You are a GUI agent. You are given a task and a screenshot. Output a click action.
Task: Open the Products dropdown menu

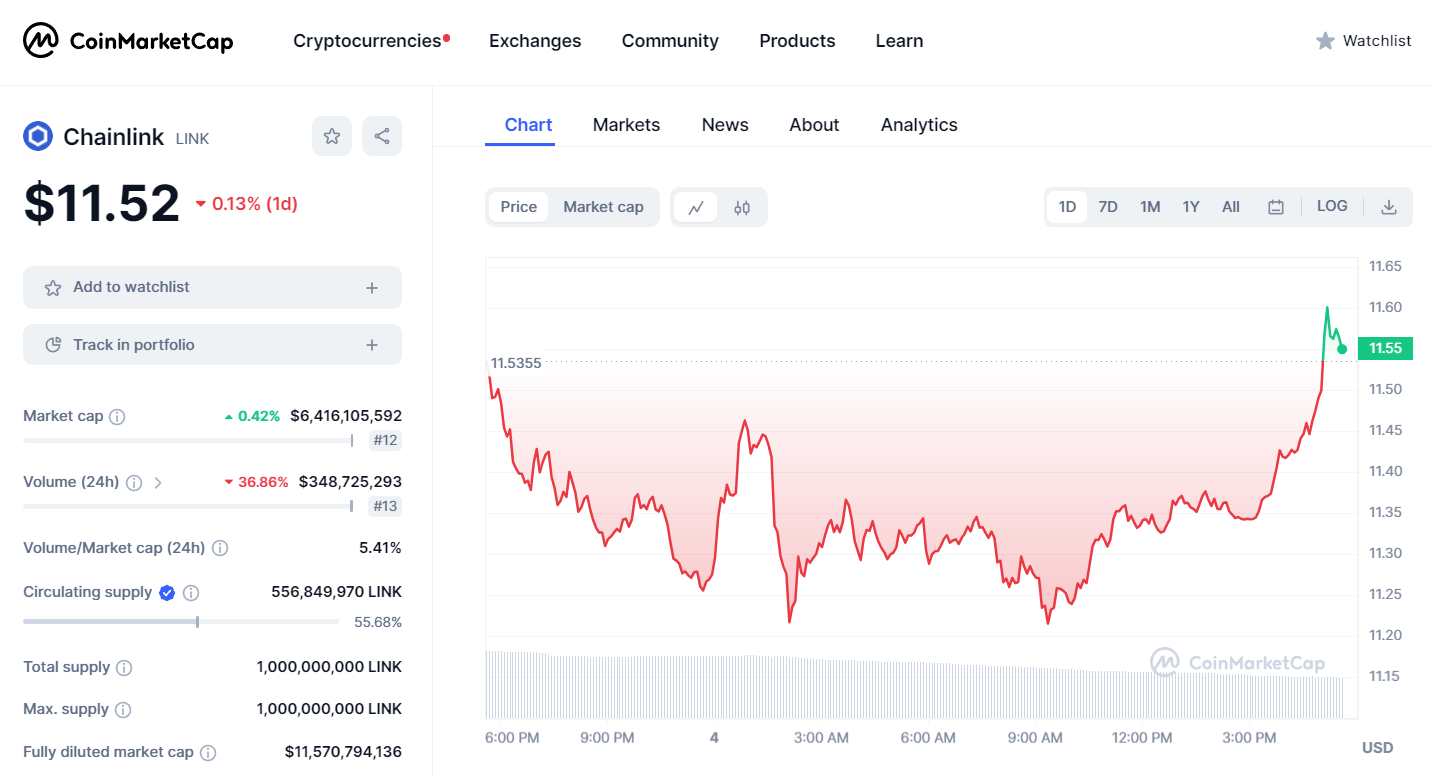pyautogui.click(x=797, y=41)
